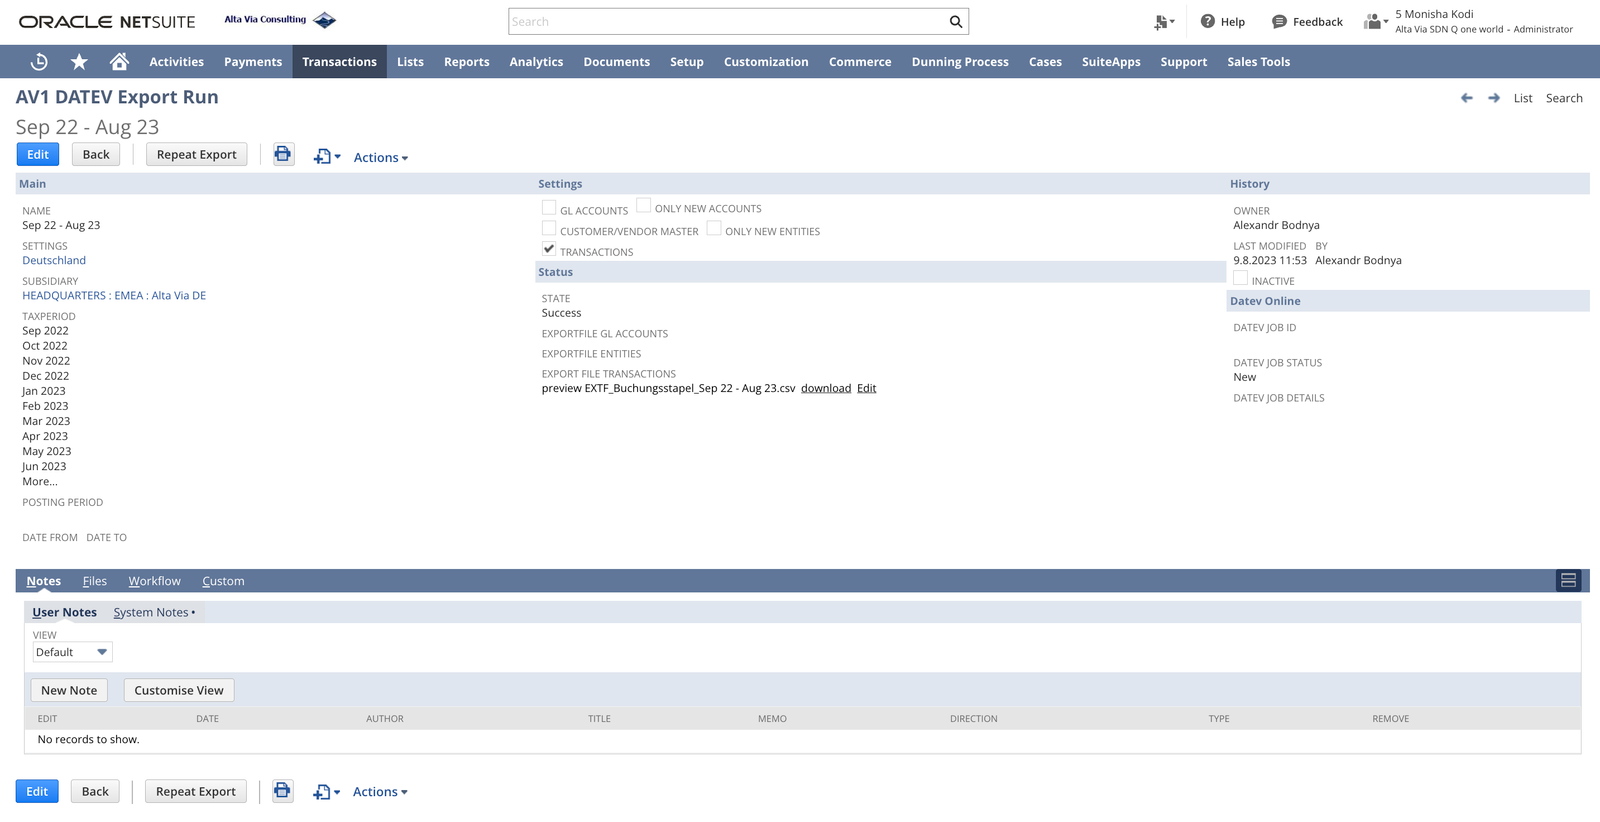The image size is (1600, 822).
Task: Open the Commerce menu
Action: pyautogui.click(x=860, y=62)
